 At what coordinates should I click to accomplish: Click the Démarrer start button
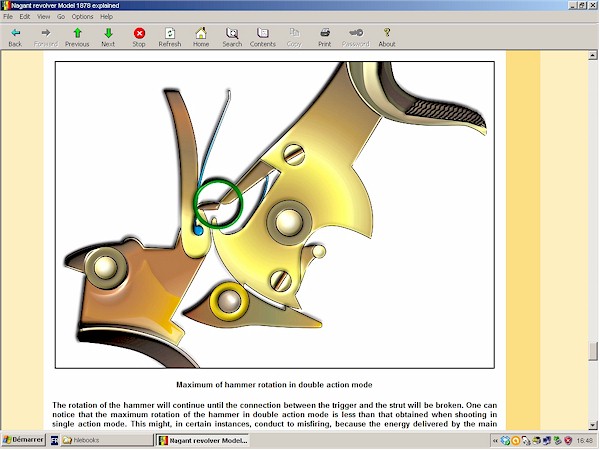tap(23, 440)
